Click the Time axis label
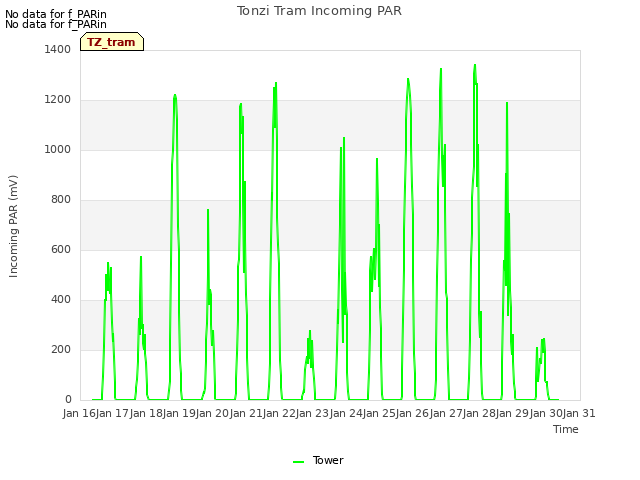Image resolution: width=640 pixels, height=480 pixels. click(x=566, y=429)
